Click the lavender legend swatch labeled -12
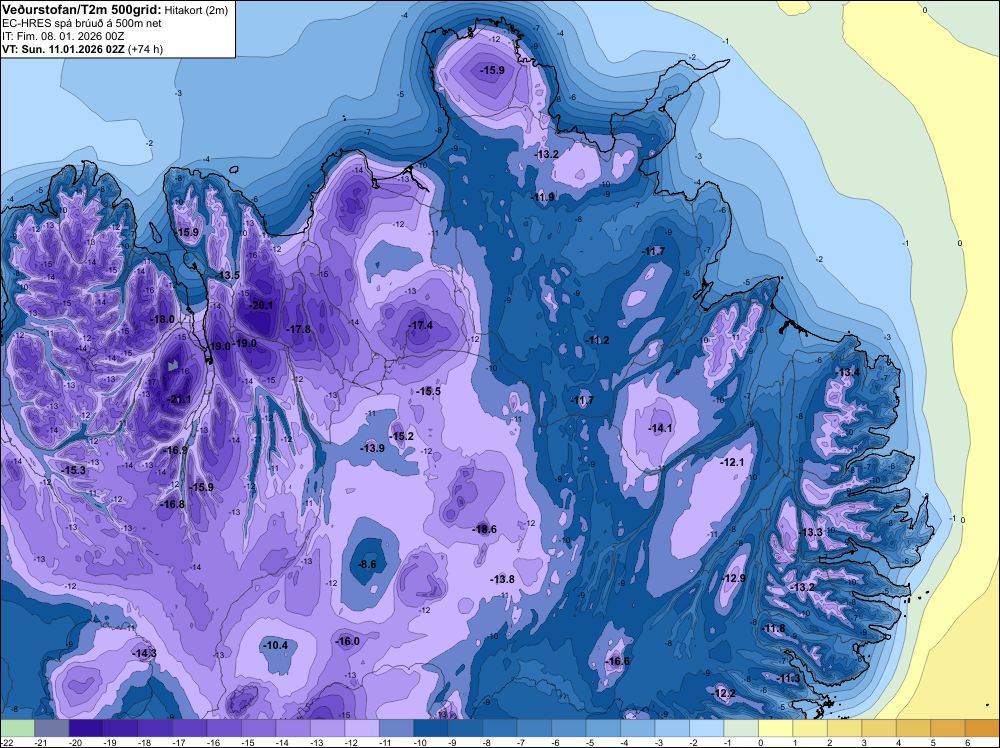The width and height of the screenshot is (1000, 748). coord(362,728)
